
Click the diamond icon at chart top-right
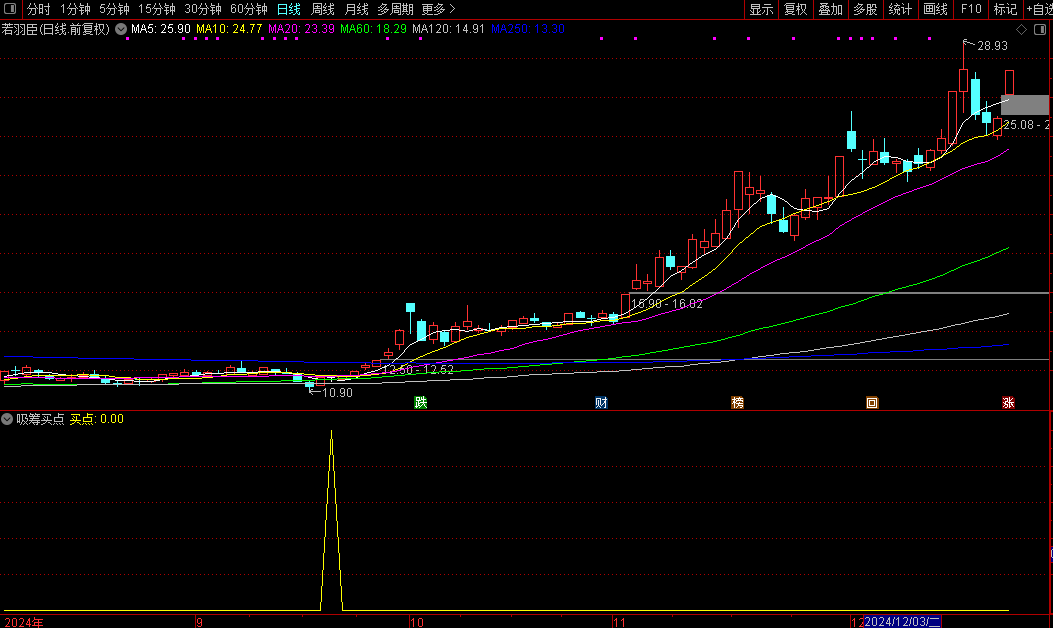pos(1021,30)
